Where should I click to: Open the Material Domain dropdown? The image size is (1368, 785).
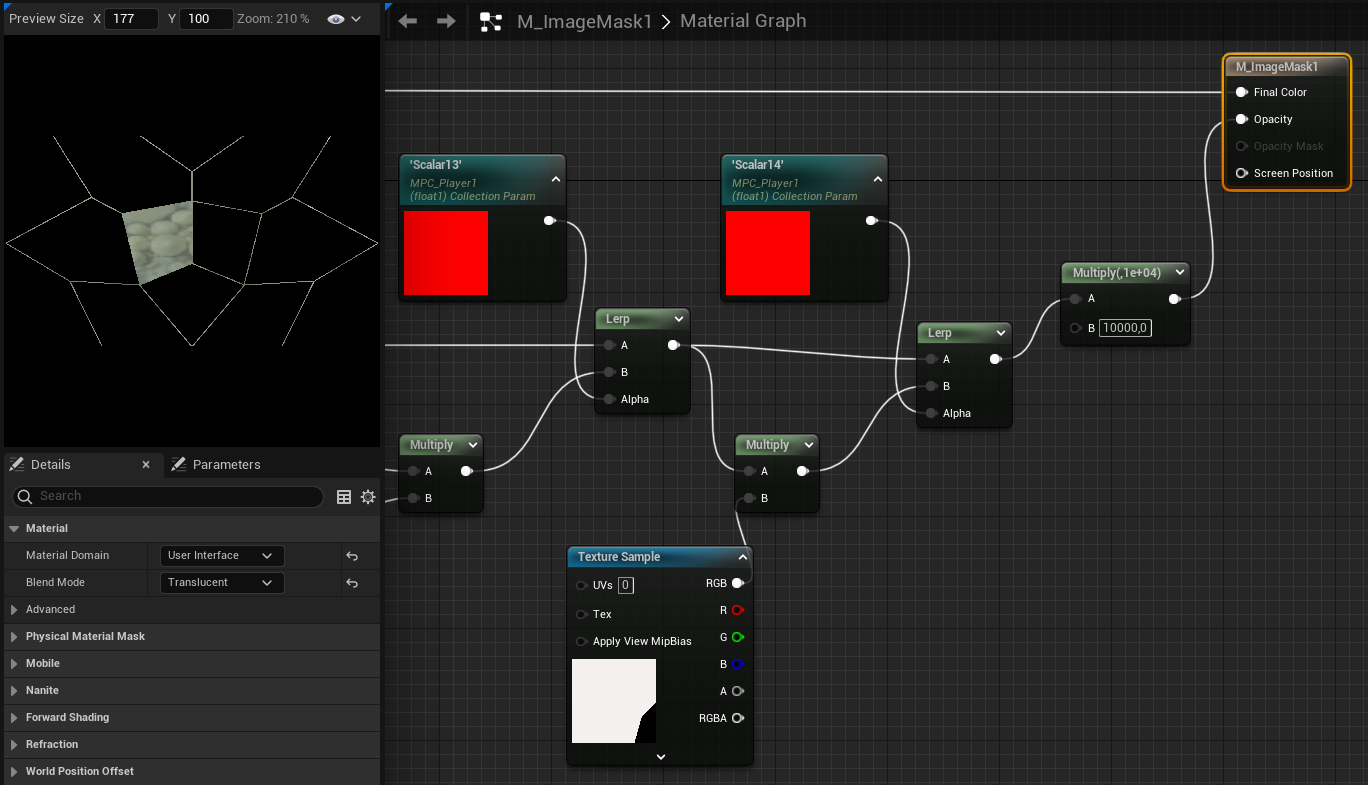[x=221, y=556]
